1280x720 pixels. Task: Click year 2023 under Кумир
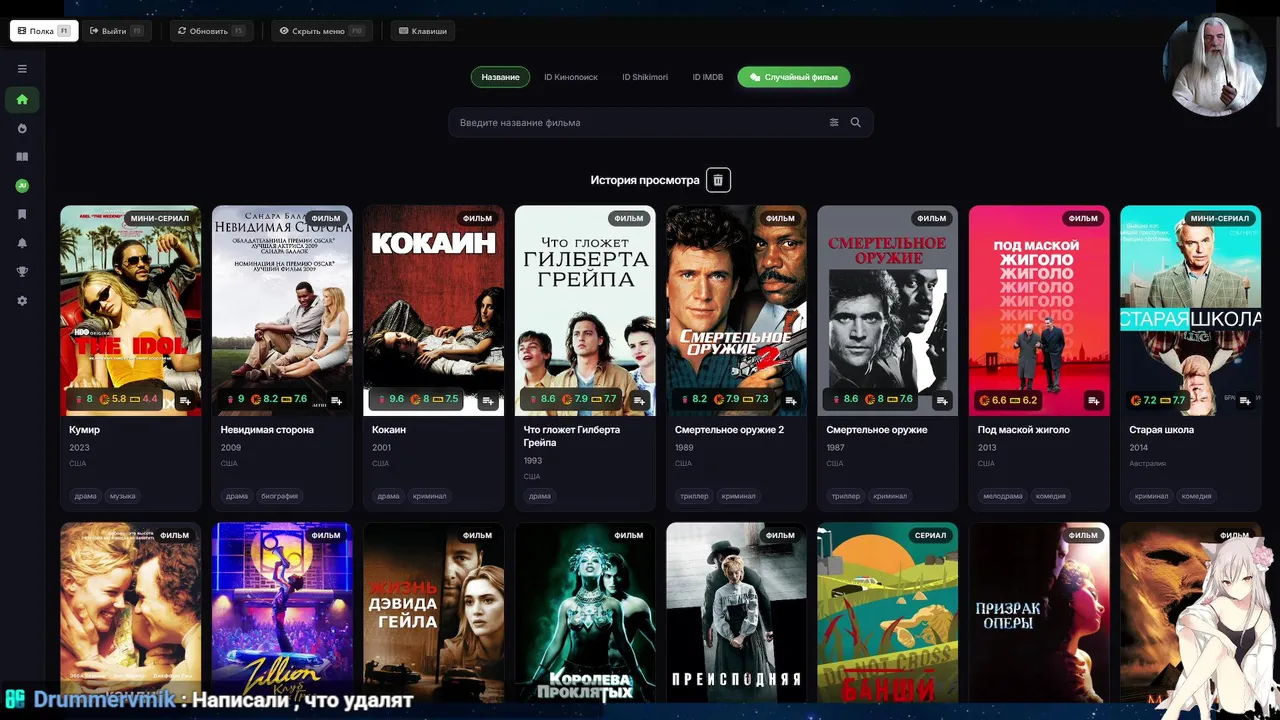[x=79, y=447]
